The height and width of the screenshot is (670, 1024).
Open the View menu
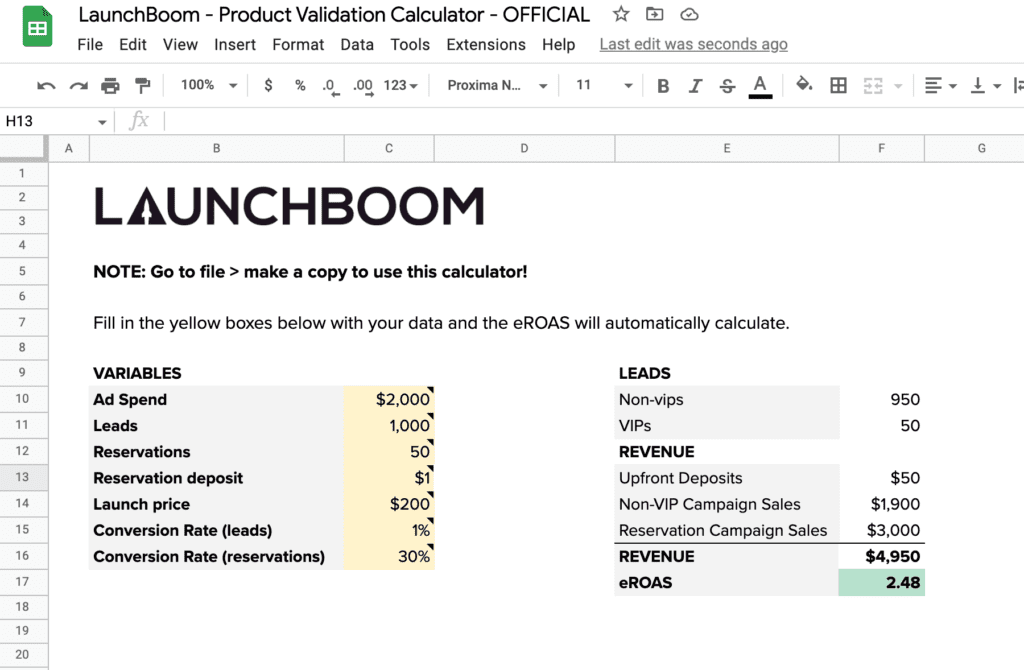(180, 44)
